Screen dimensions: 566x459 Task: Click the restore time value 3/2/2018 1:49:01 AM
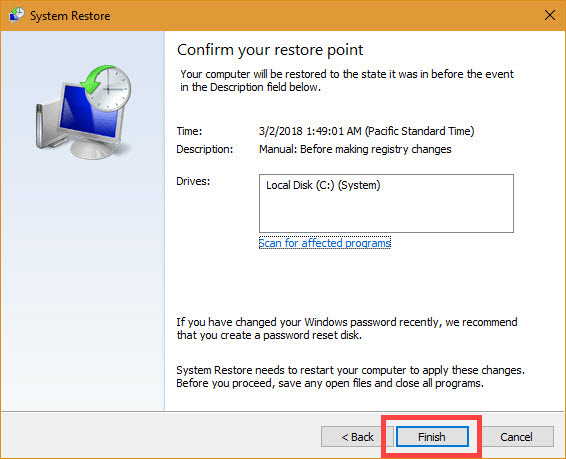[310, 131]
